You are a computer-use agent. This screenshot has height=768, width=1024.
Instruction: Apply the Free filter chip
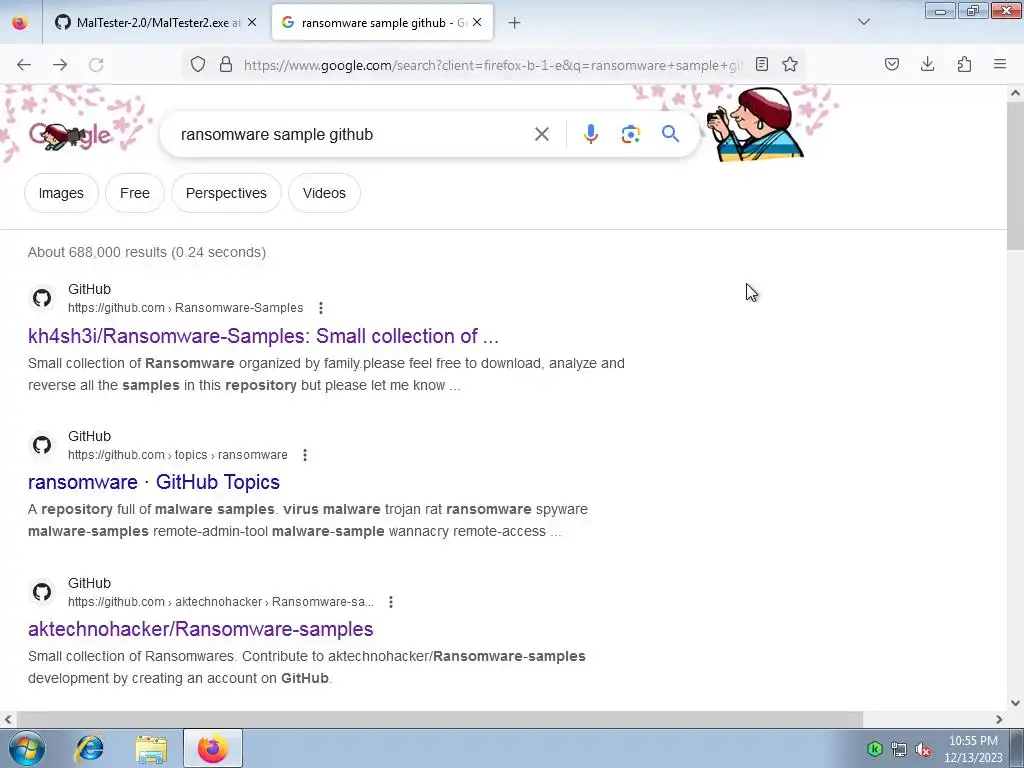pos(135,193)
